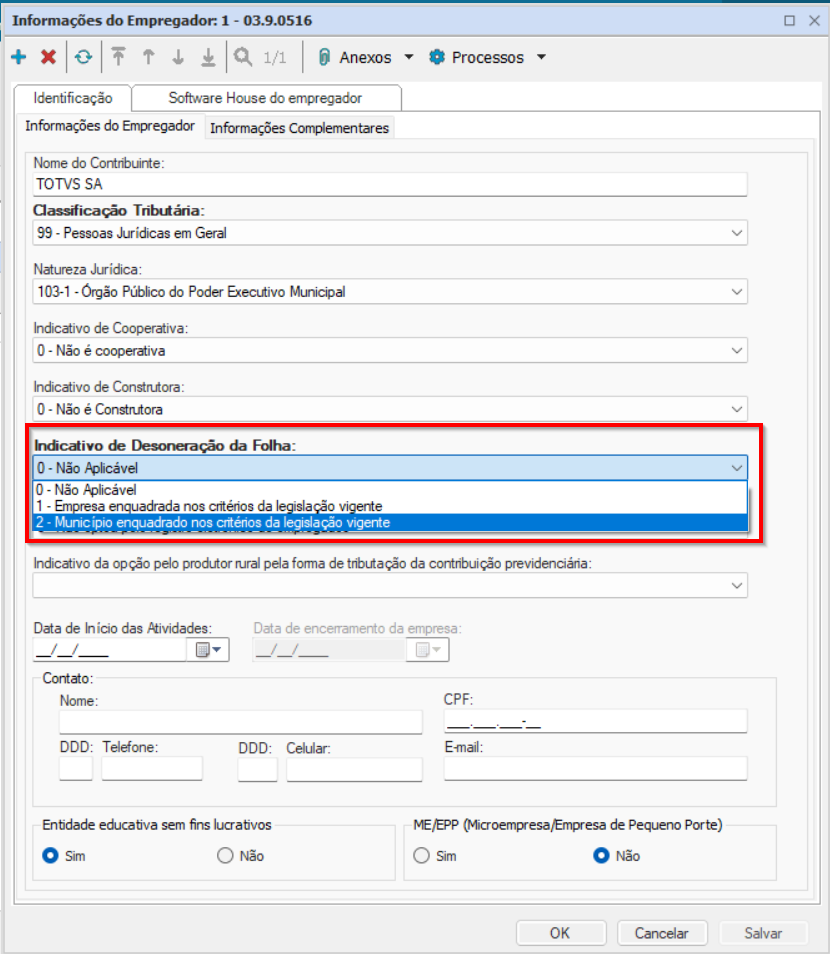
Task: Select Sim for Entidade educativa sem fins lucrativos
Action: point(50,856)
